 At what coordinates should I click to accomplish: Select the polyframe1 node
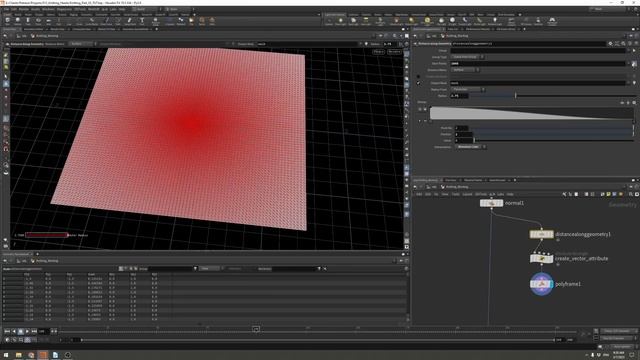(x=541, y=284)
